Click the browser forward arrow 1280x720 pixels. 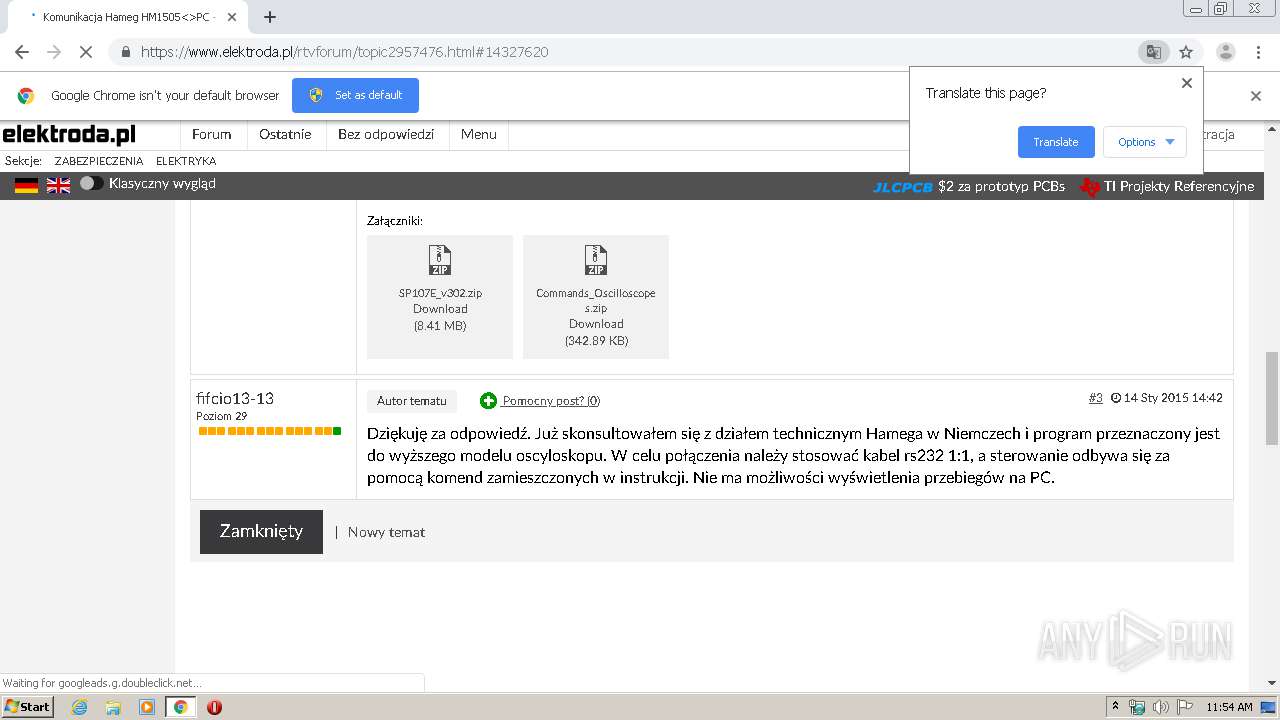[x=54, y=52]
